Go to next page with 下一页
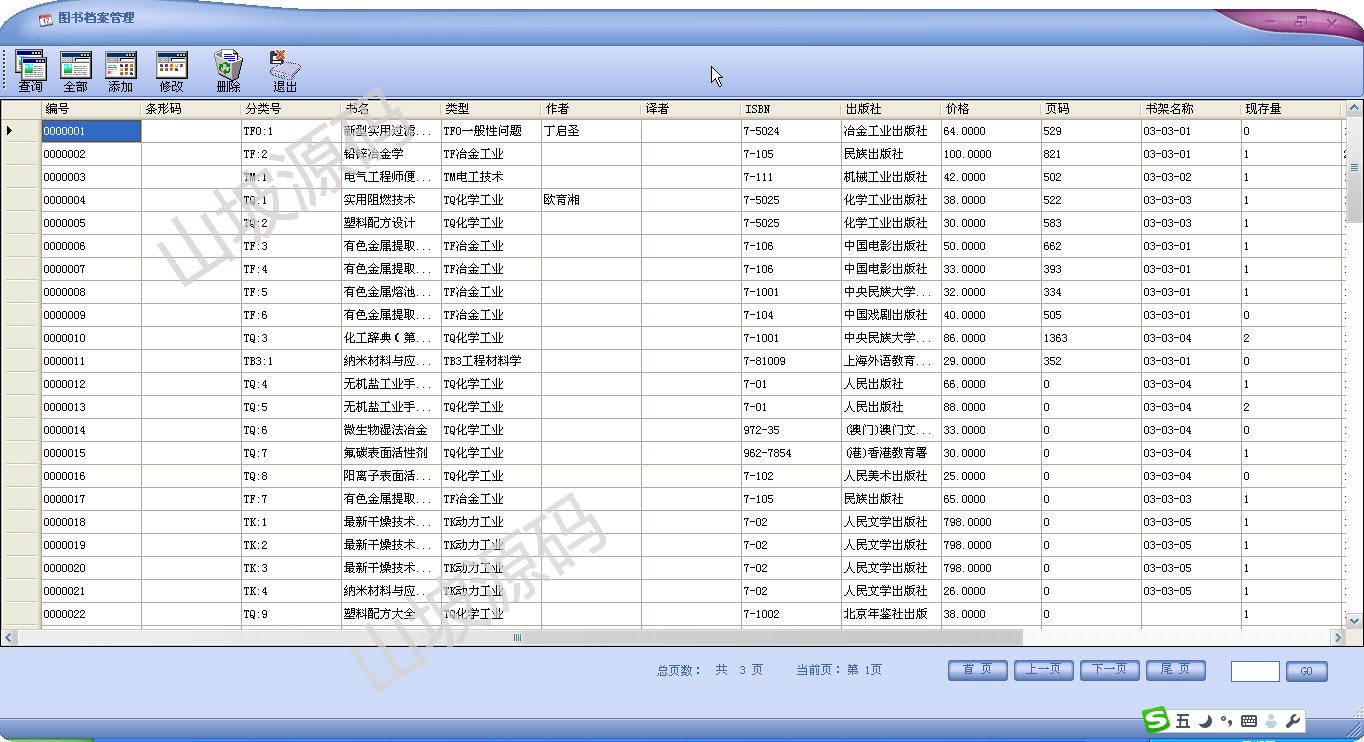This screenshot has height=742, width=1364. (1109, 670)
